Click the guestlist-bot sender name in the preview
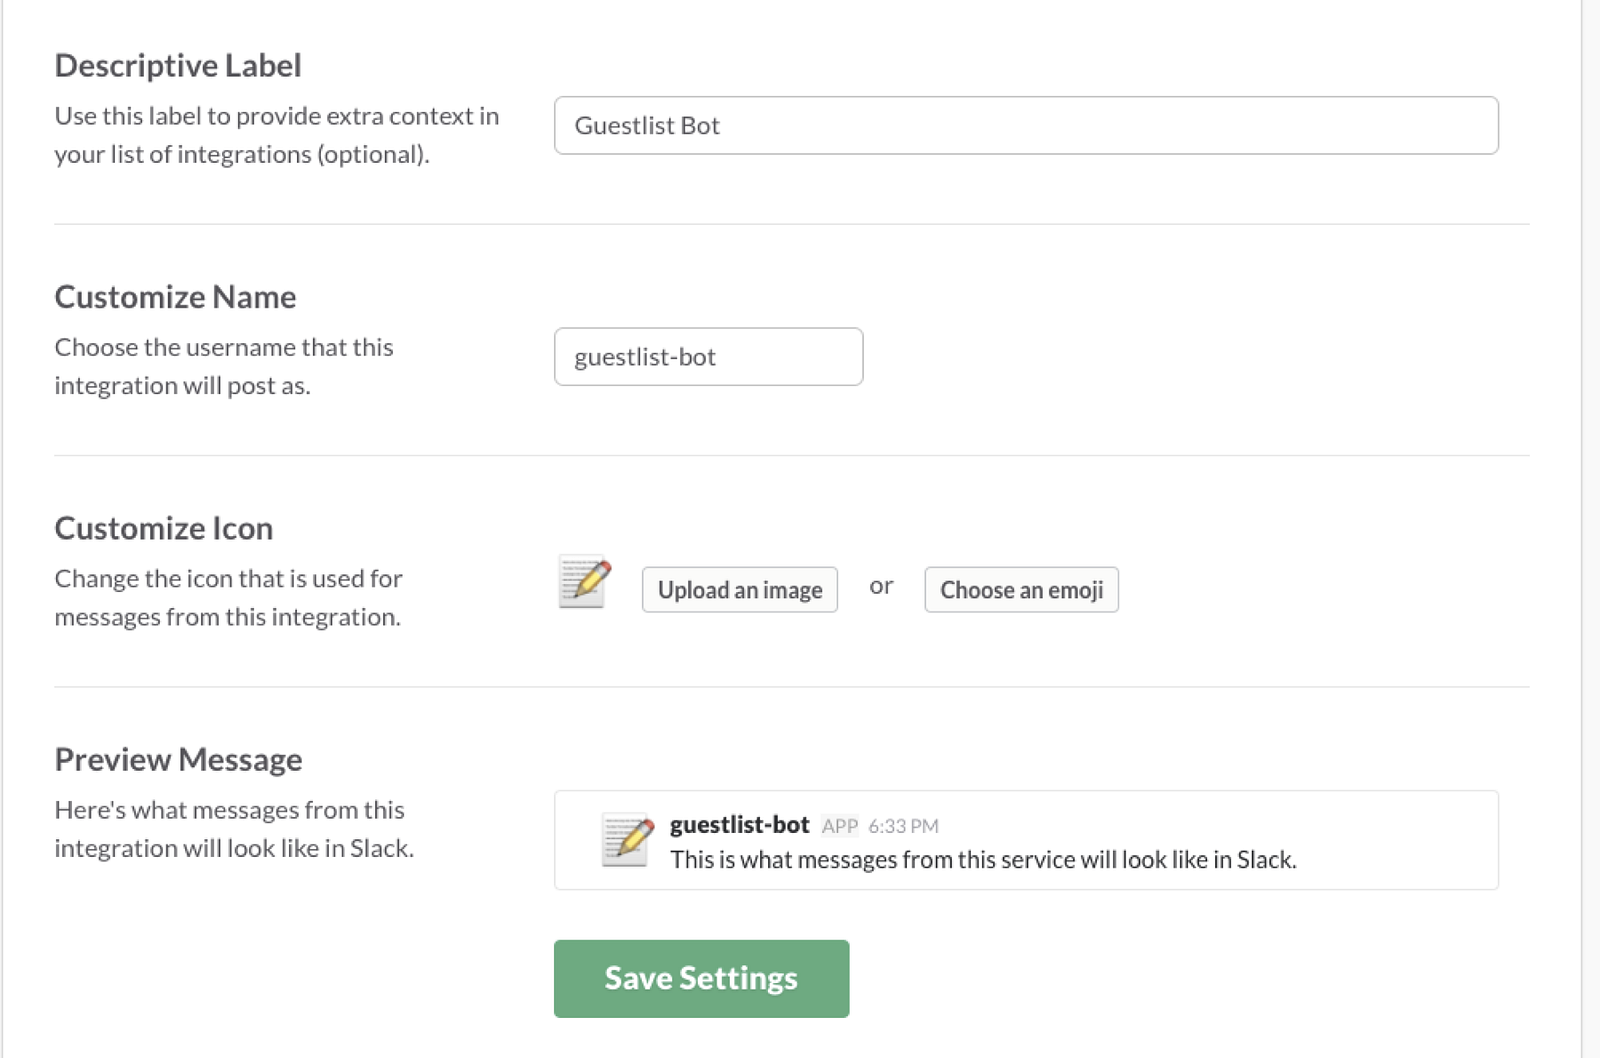 pos(739,825)
